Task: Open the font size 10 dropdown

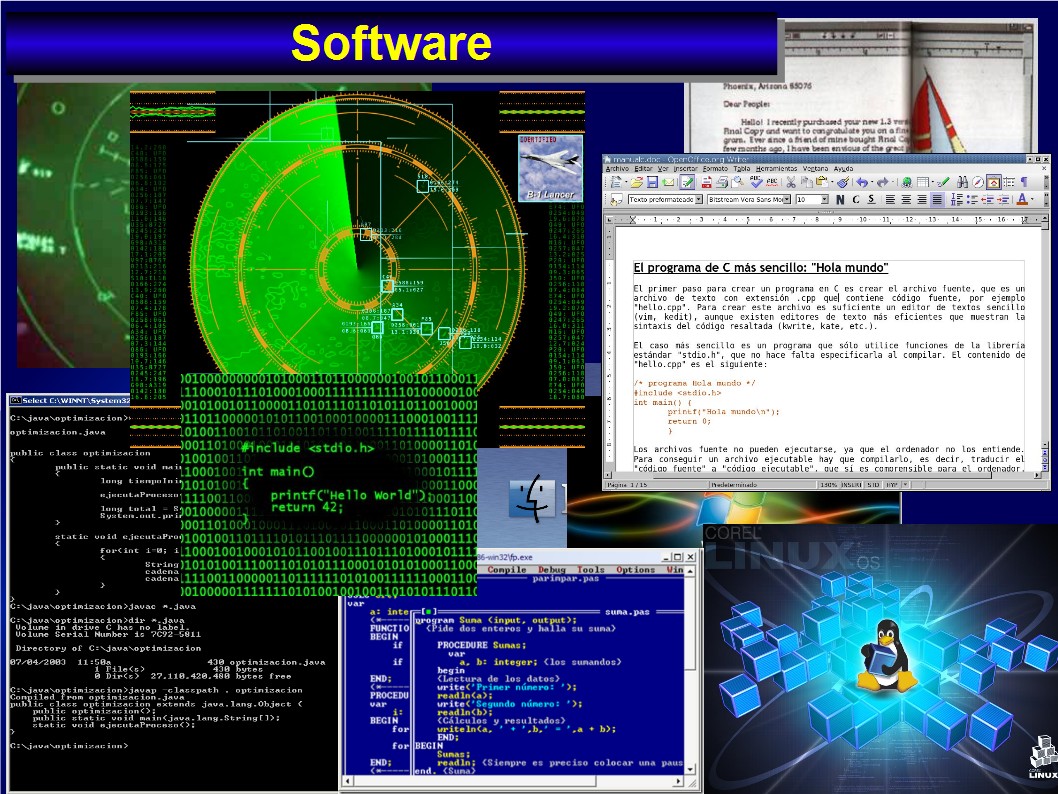Action: [x=824, y=199]
